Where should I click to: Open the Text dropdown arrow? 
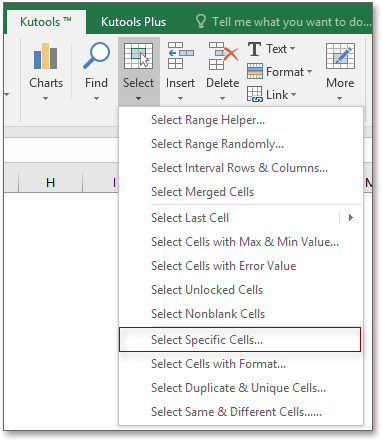(x=292, y=49)
